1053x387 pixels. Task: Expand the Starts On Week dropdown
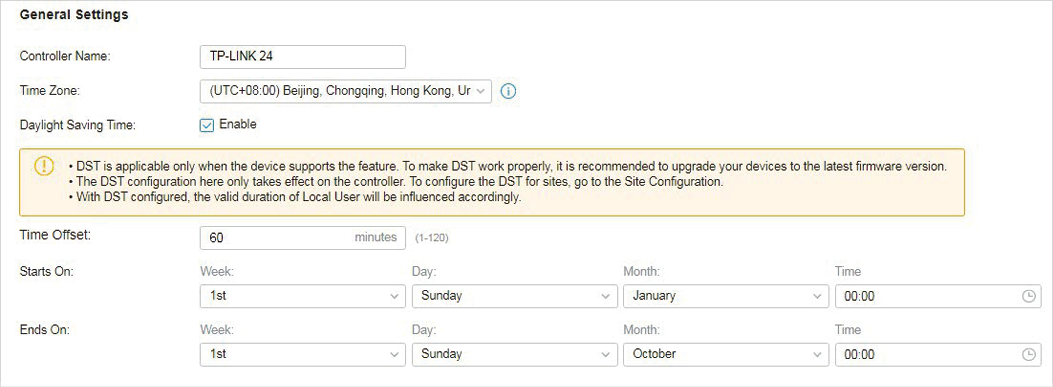pyautogui.click(x=303, y=296)
